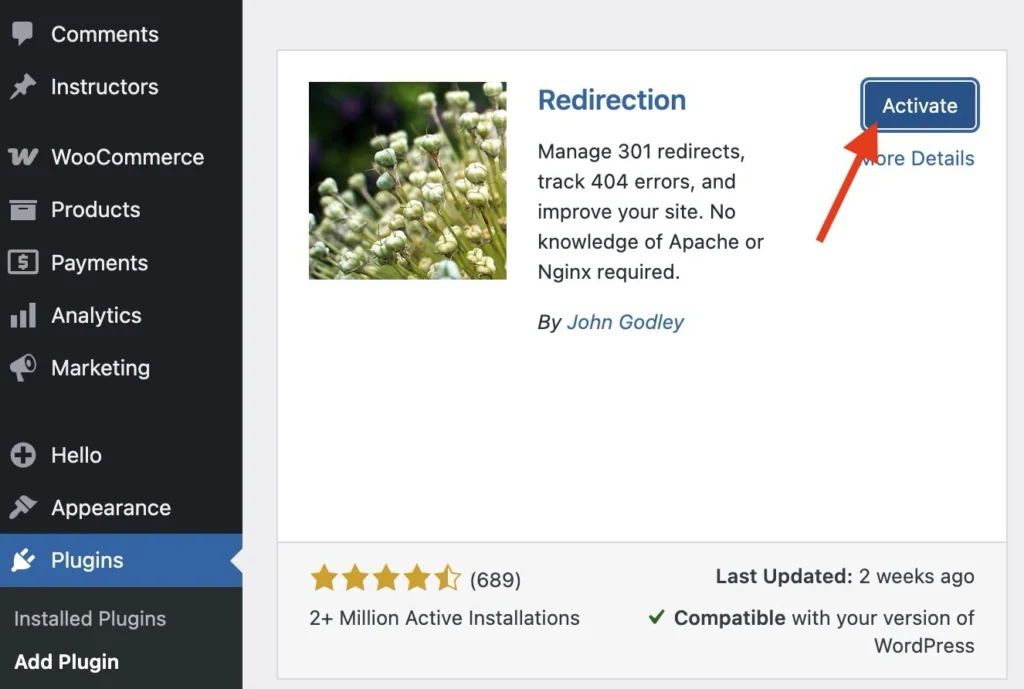The width and height of the screenshot is (1024, 689).
Task: Open More Details for Redirection
Action: coord(927,159)
